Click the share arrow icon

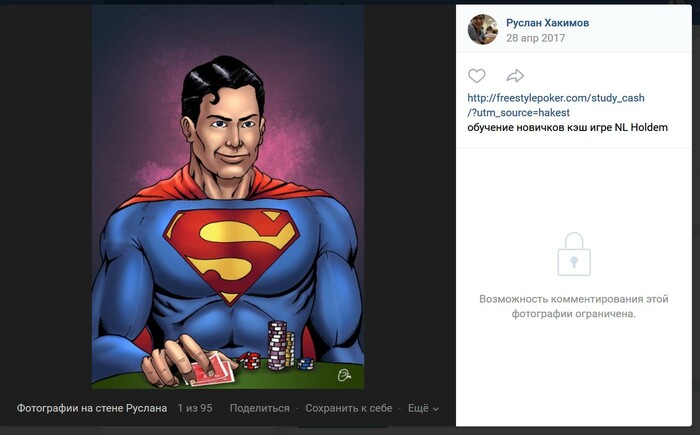pyautogui.click(x=515, y=76)
